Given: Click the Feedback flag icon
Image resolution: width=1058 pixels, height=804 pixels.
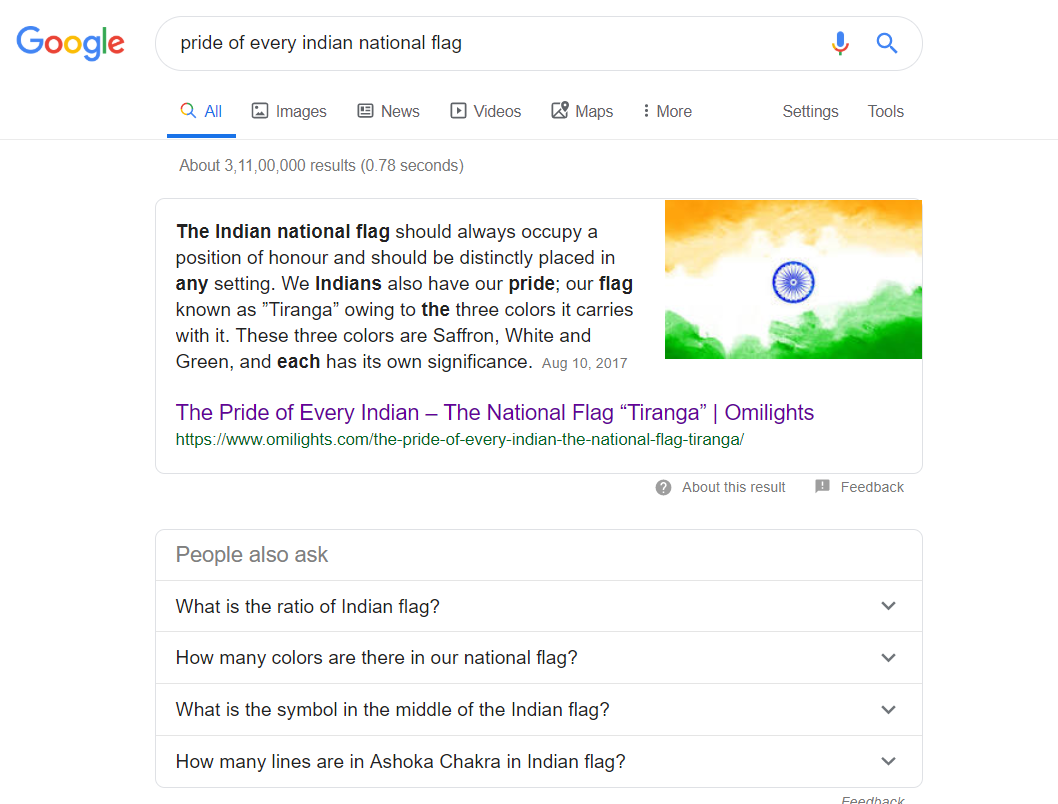Looking at the screenshot, I should click(822, 487).
